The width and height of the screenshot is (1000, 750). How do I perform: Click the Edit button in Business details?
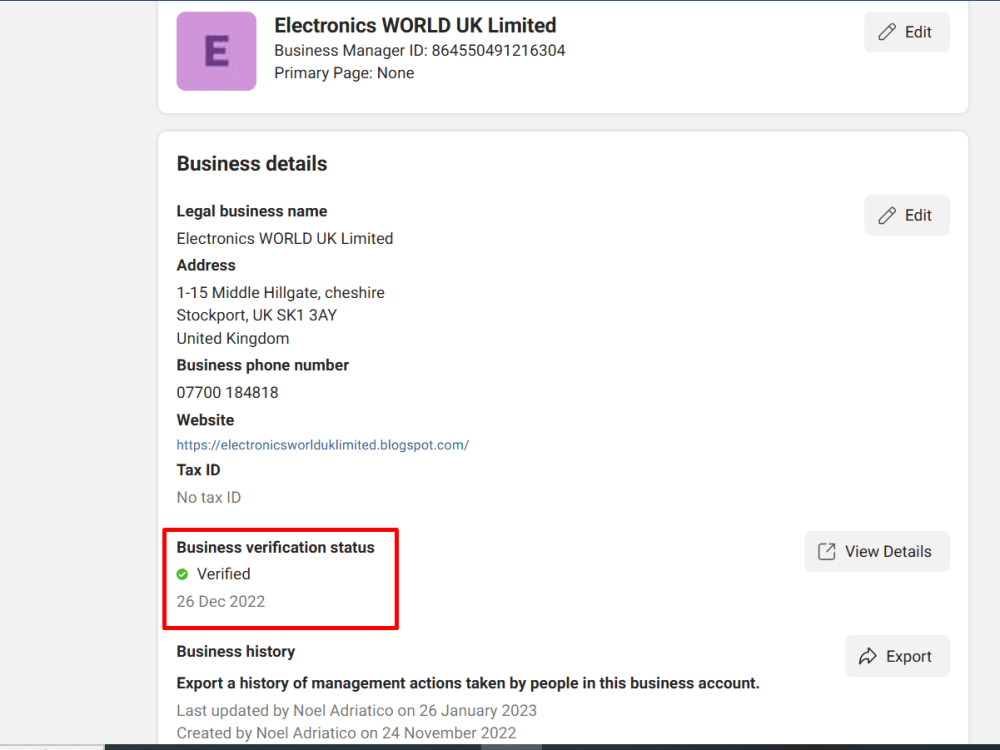(x=906, y=215)
